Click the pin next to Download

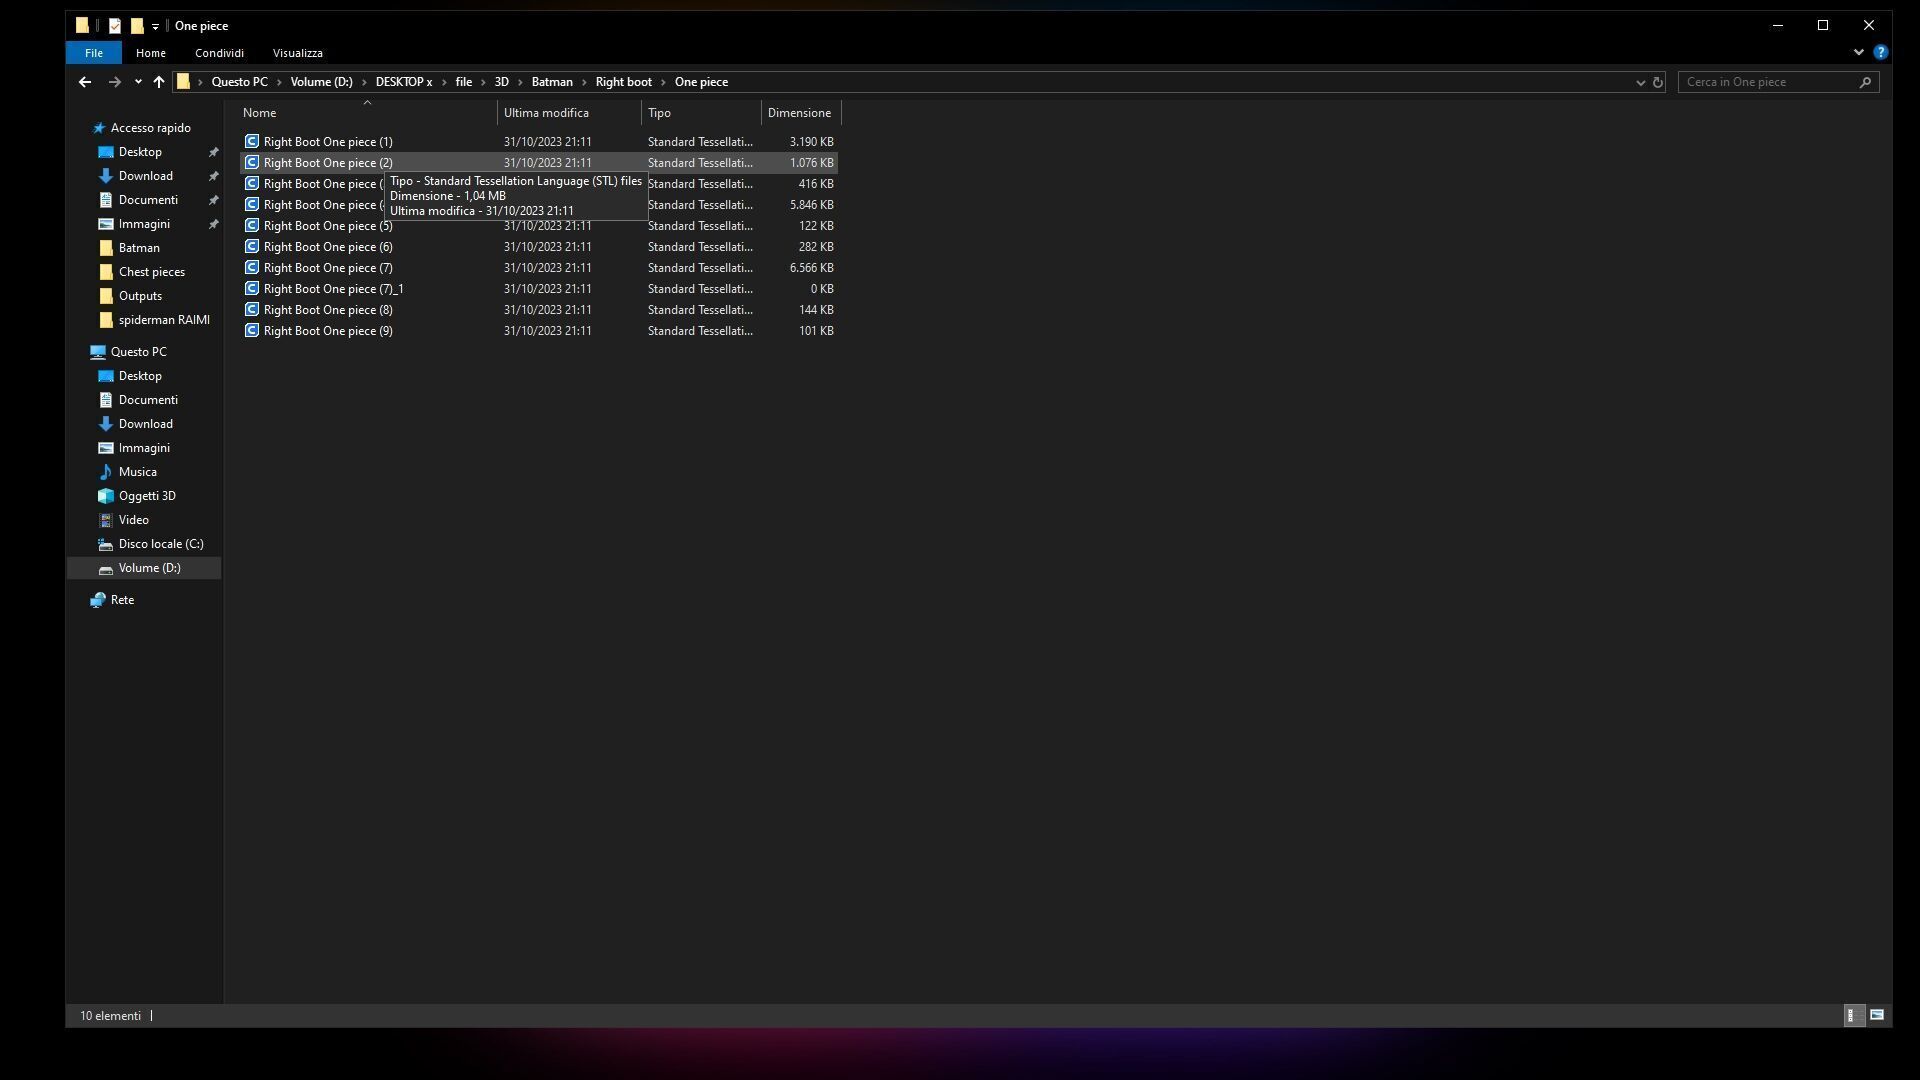coord(213,176)
